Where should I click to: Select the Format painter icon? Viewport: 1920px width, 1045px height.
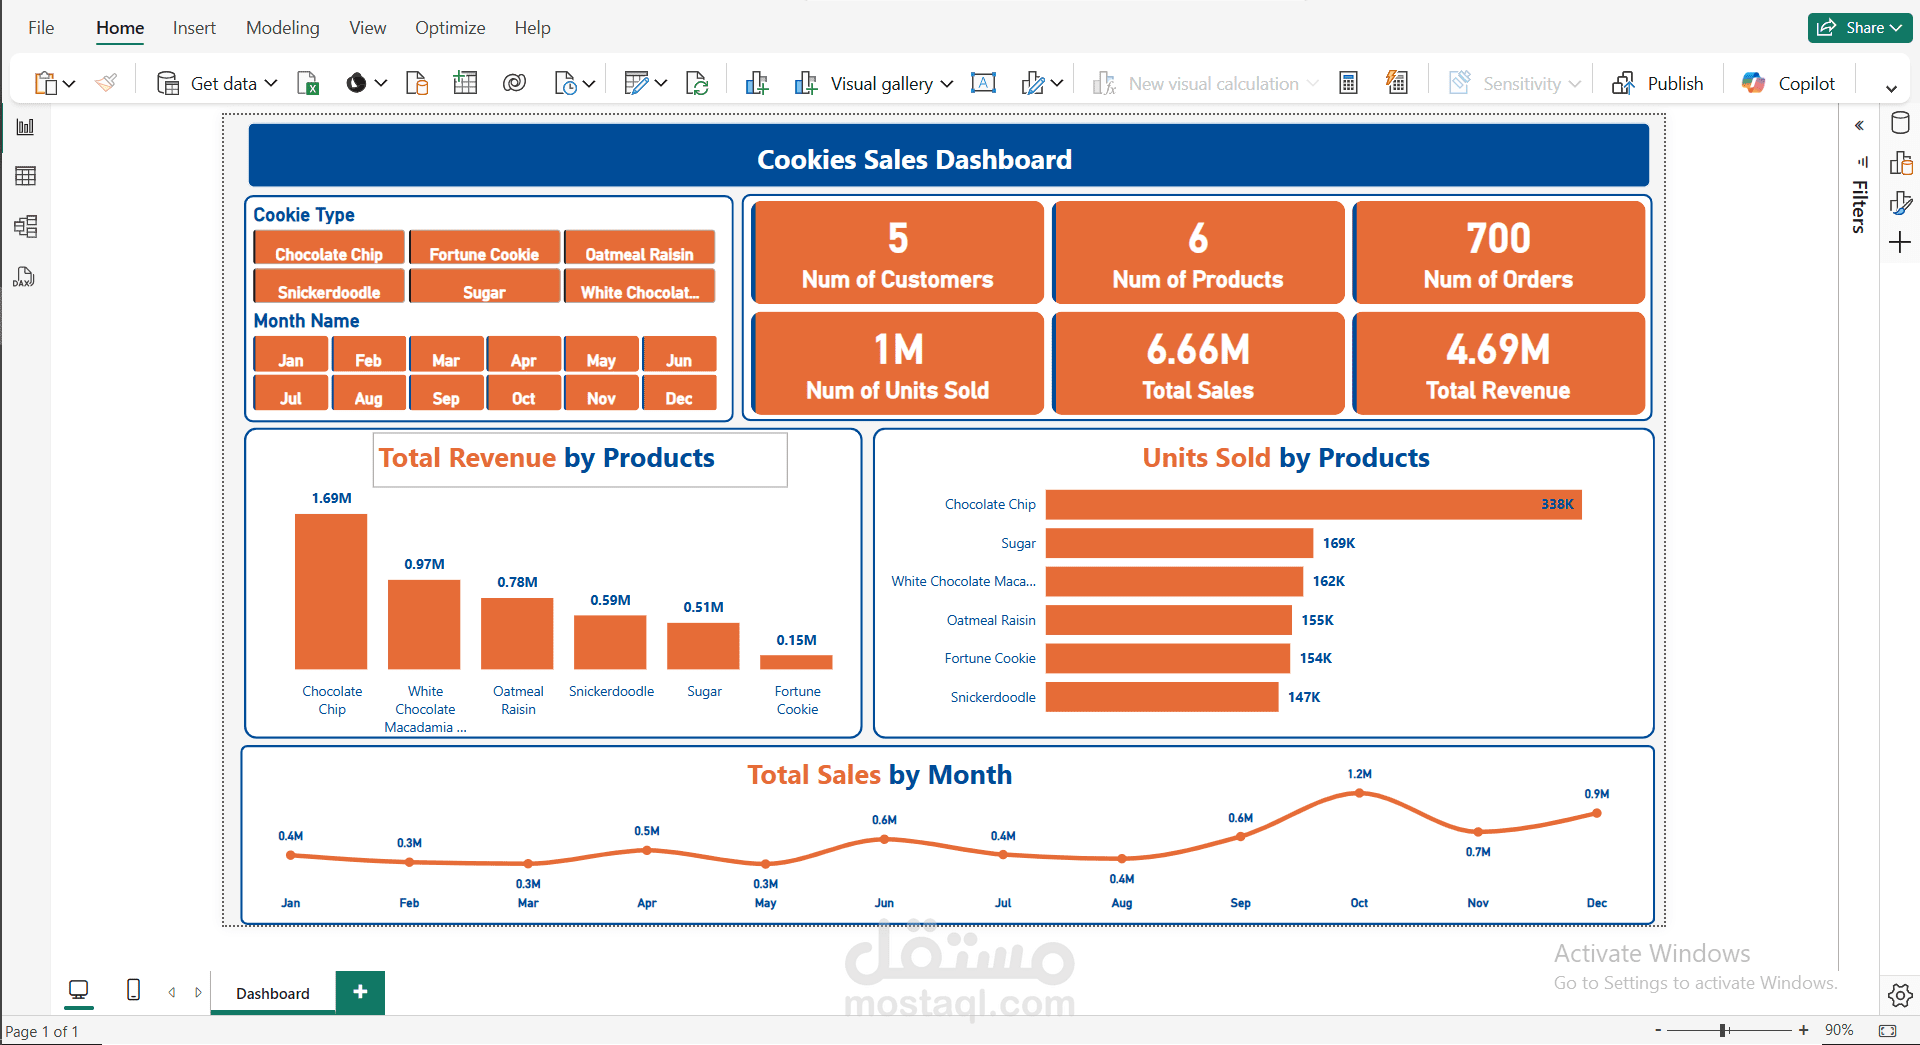click(106, 83)
